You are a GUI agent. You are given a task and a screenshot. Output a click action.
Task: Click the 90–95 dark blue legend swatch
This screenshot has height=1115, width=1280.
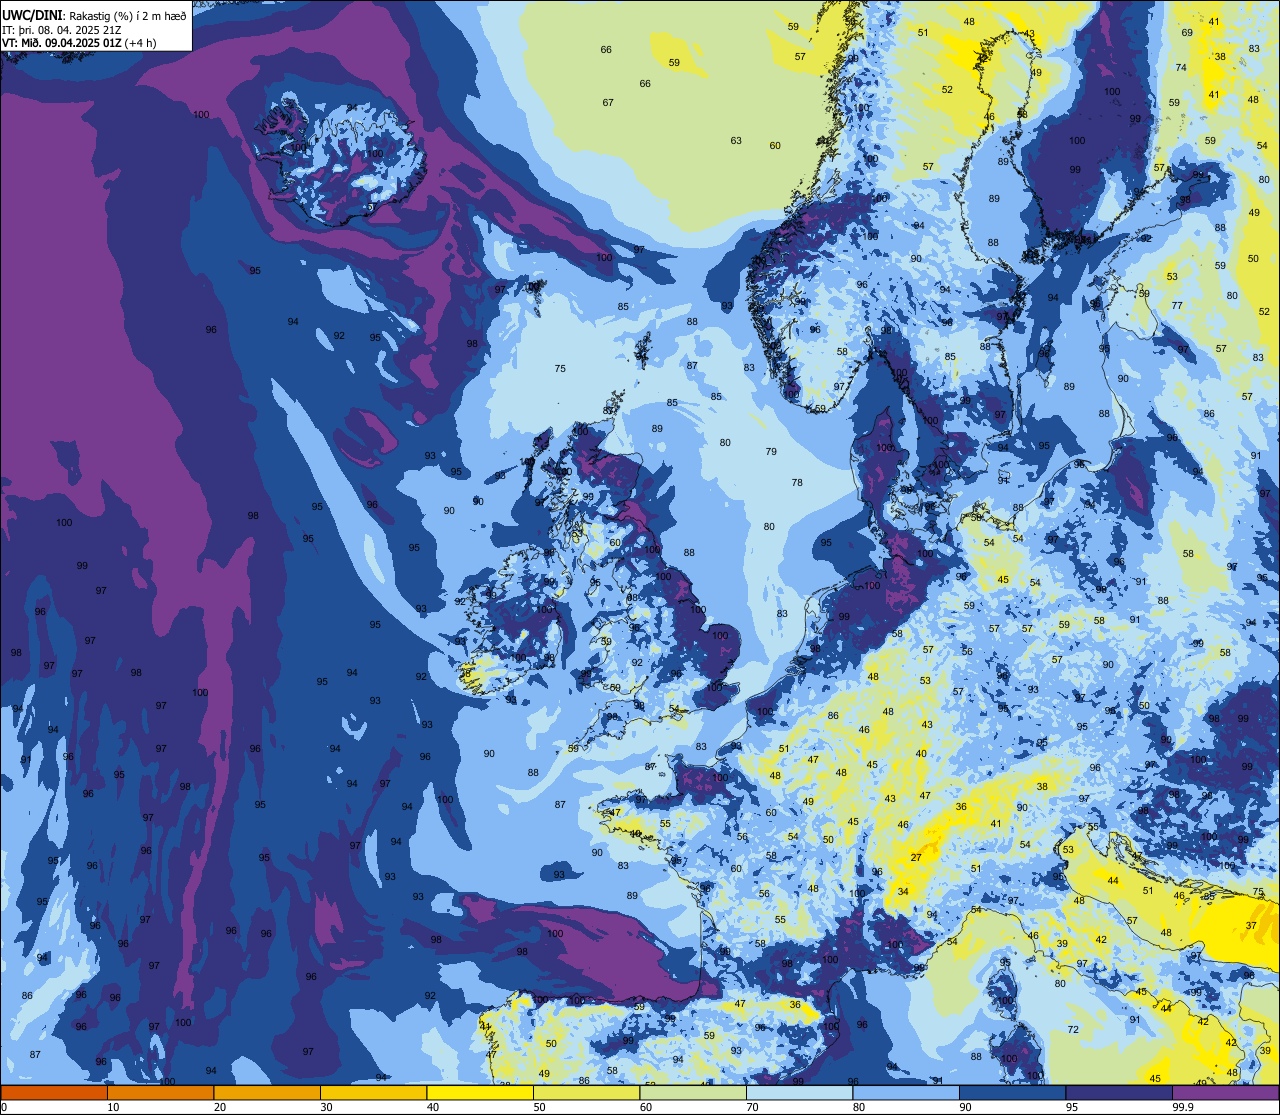pyautogui.click(x=1012, y=1092)
